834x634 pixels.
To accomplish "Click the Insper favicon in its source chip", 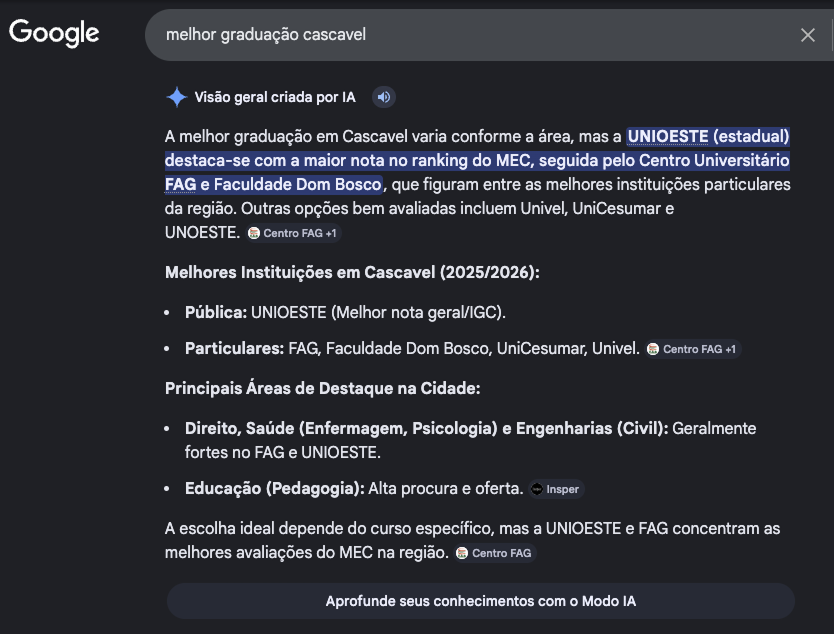I will [538, 489].
